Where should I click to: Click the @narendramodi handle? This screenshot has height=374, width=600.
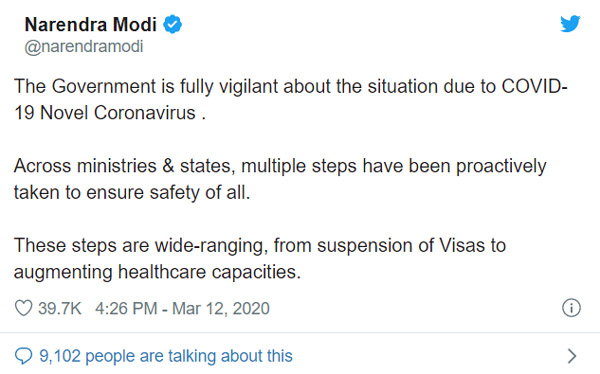pyautogui.click(x=84, y=47)
